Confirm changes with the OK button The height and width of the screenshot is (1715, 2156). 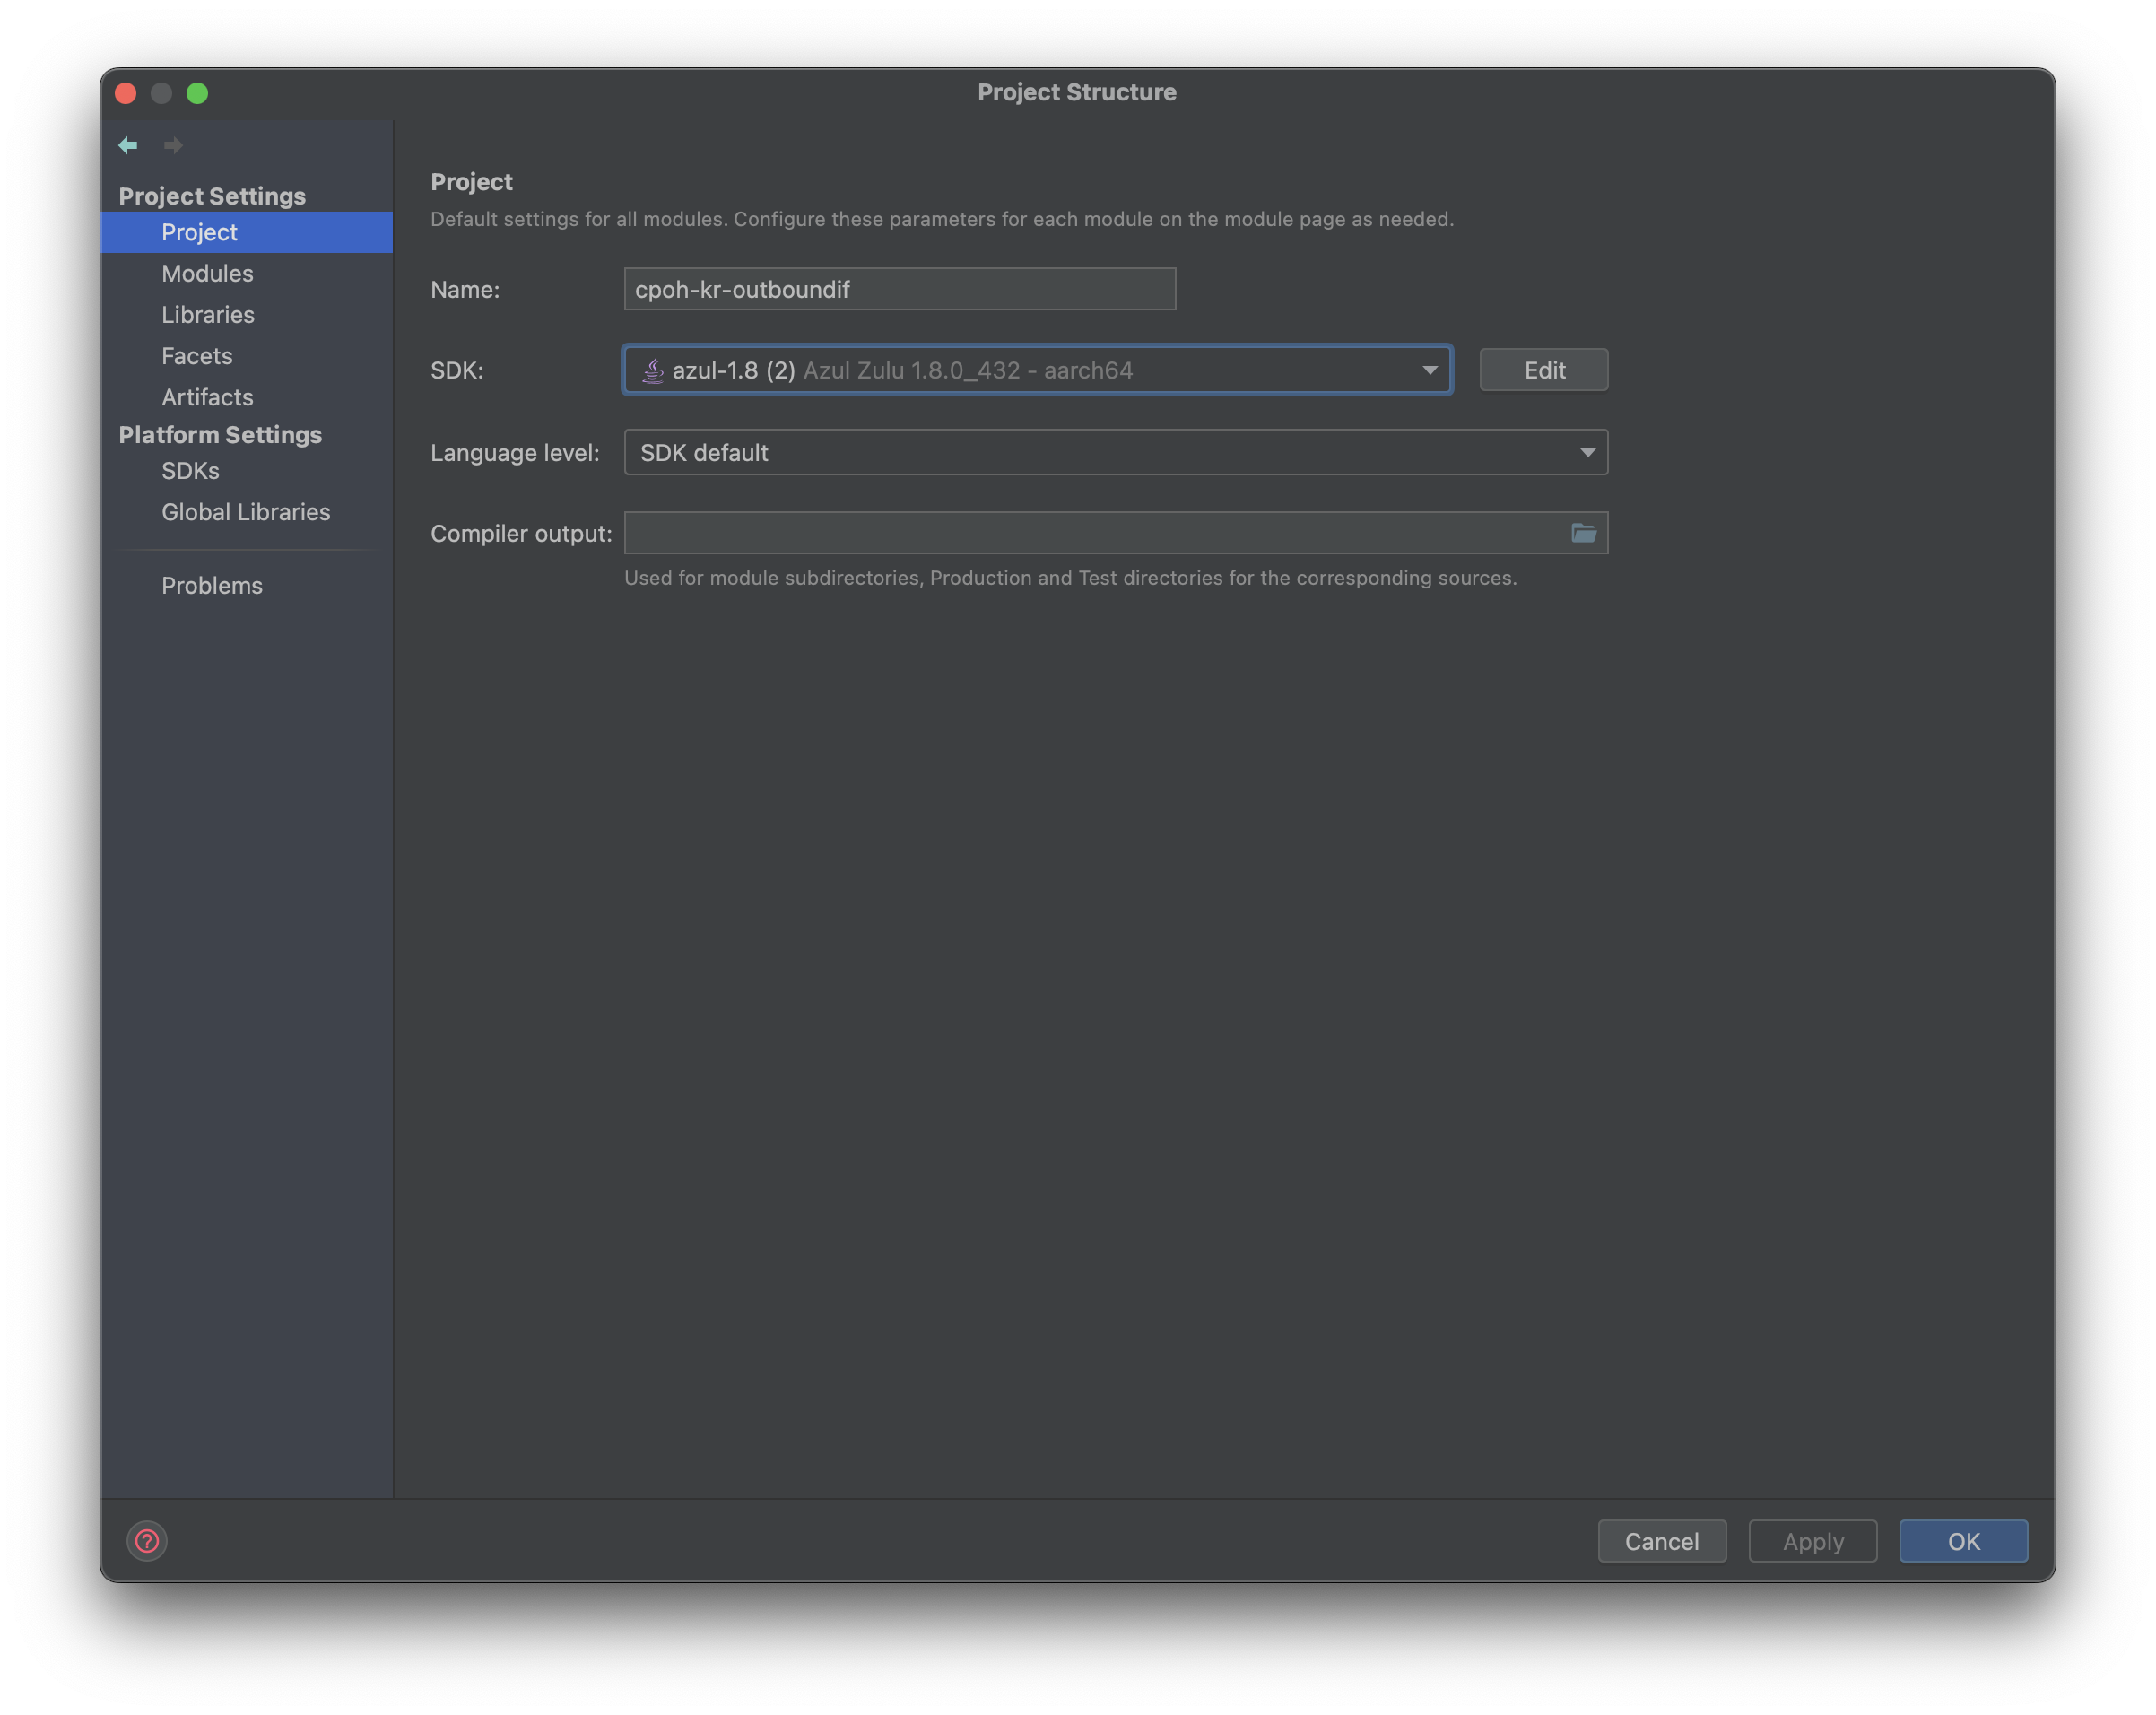pyautogui.click(x=1963, y=1541)
